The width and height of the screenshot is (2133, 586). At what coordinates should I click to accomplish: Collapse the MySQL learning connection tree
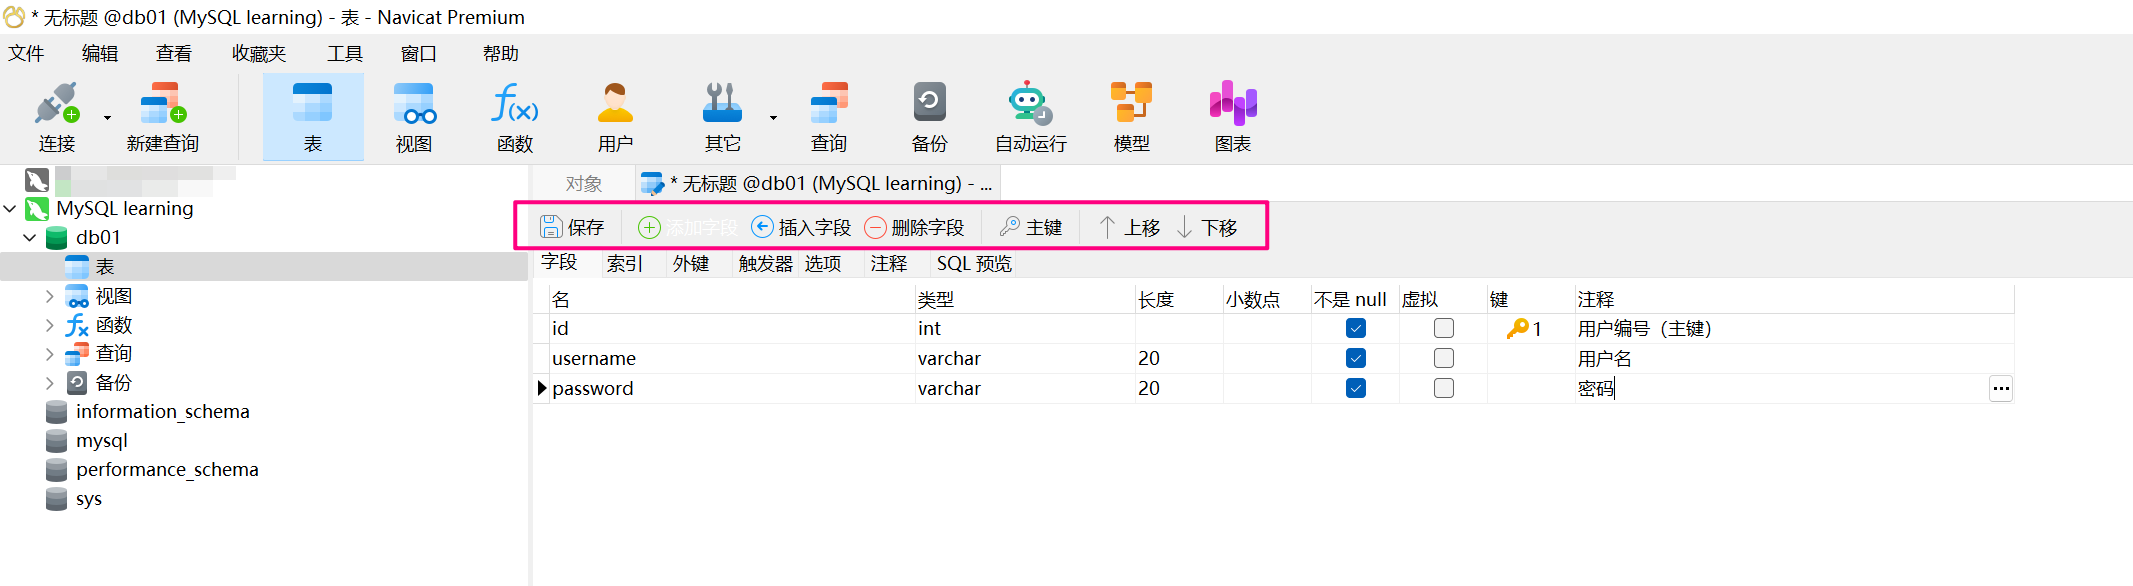tap(10, 209)
